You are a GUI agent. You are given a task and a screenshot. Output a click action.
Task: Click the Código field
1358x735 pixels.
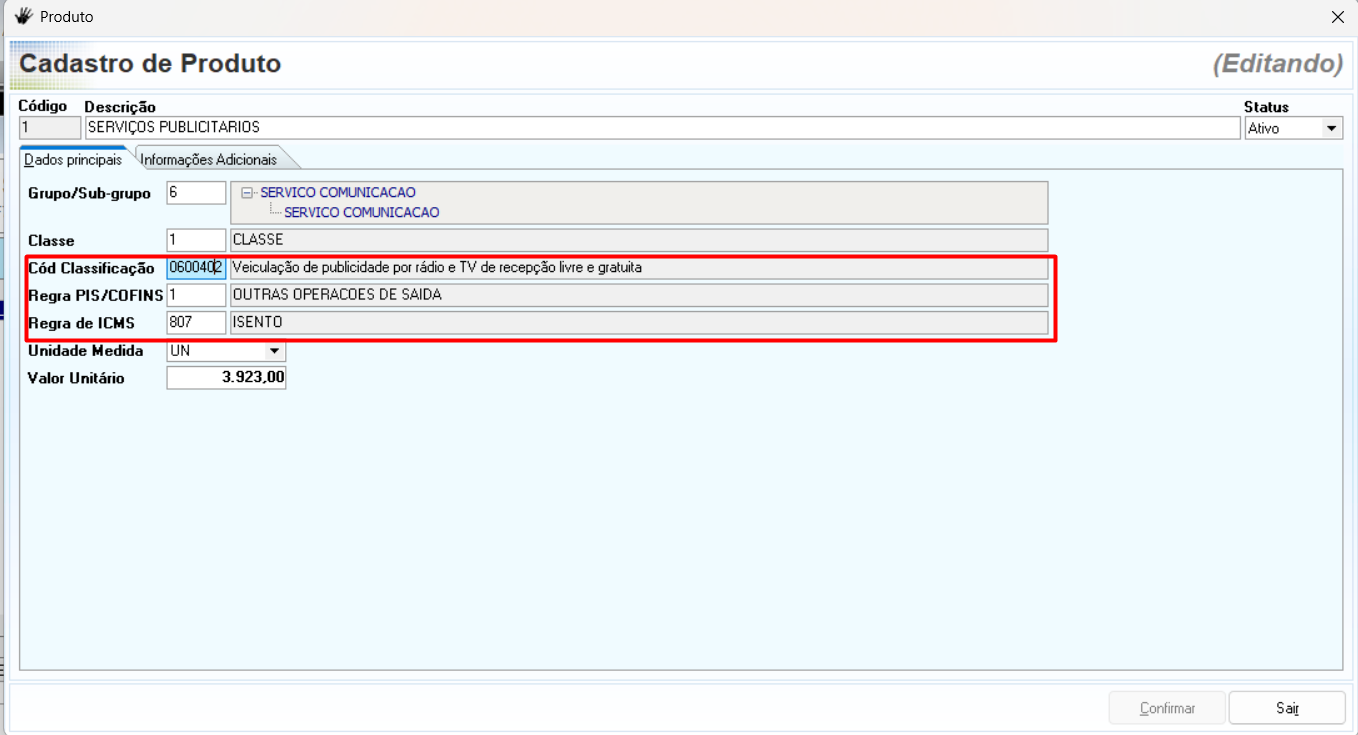tap(50, 128)
